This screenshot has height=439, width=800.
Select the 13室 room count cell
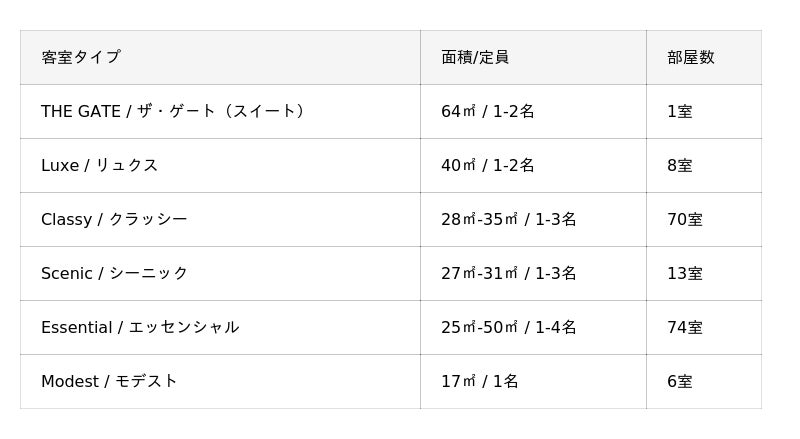tap(685, 273)
